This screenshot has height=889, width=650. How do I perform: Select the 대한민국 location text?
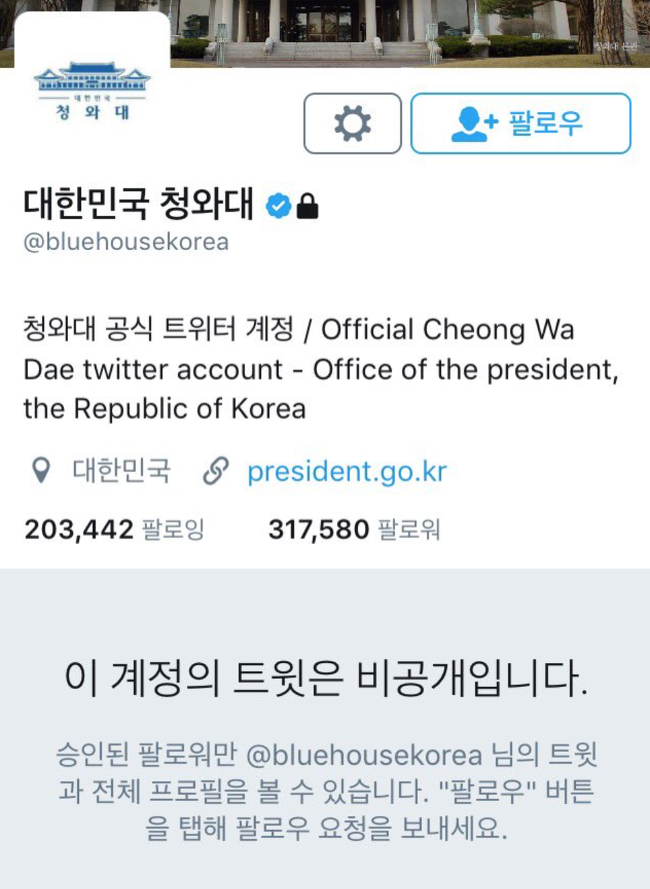tap(121, 471)
